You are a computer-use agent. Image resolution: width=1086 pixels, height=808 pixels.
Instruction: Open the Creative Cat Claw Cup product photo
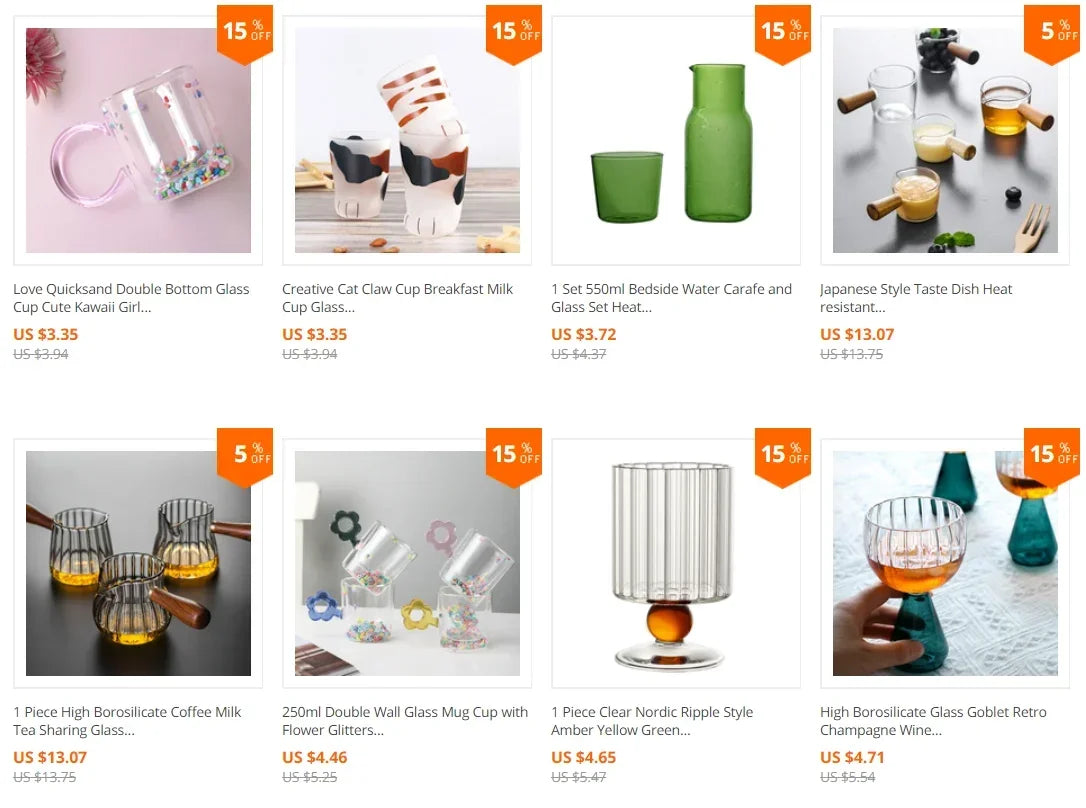tap(407, 140)
